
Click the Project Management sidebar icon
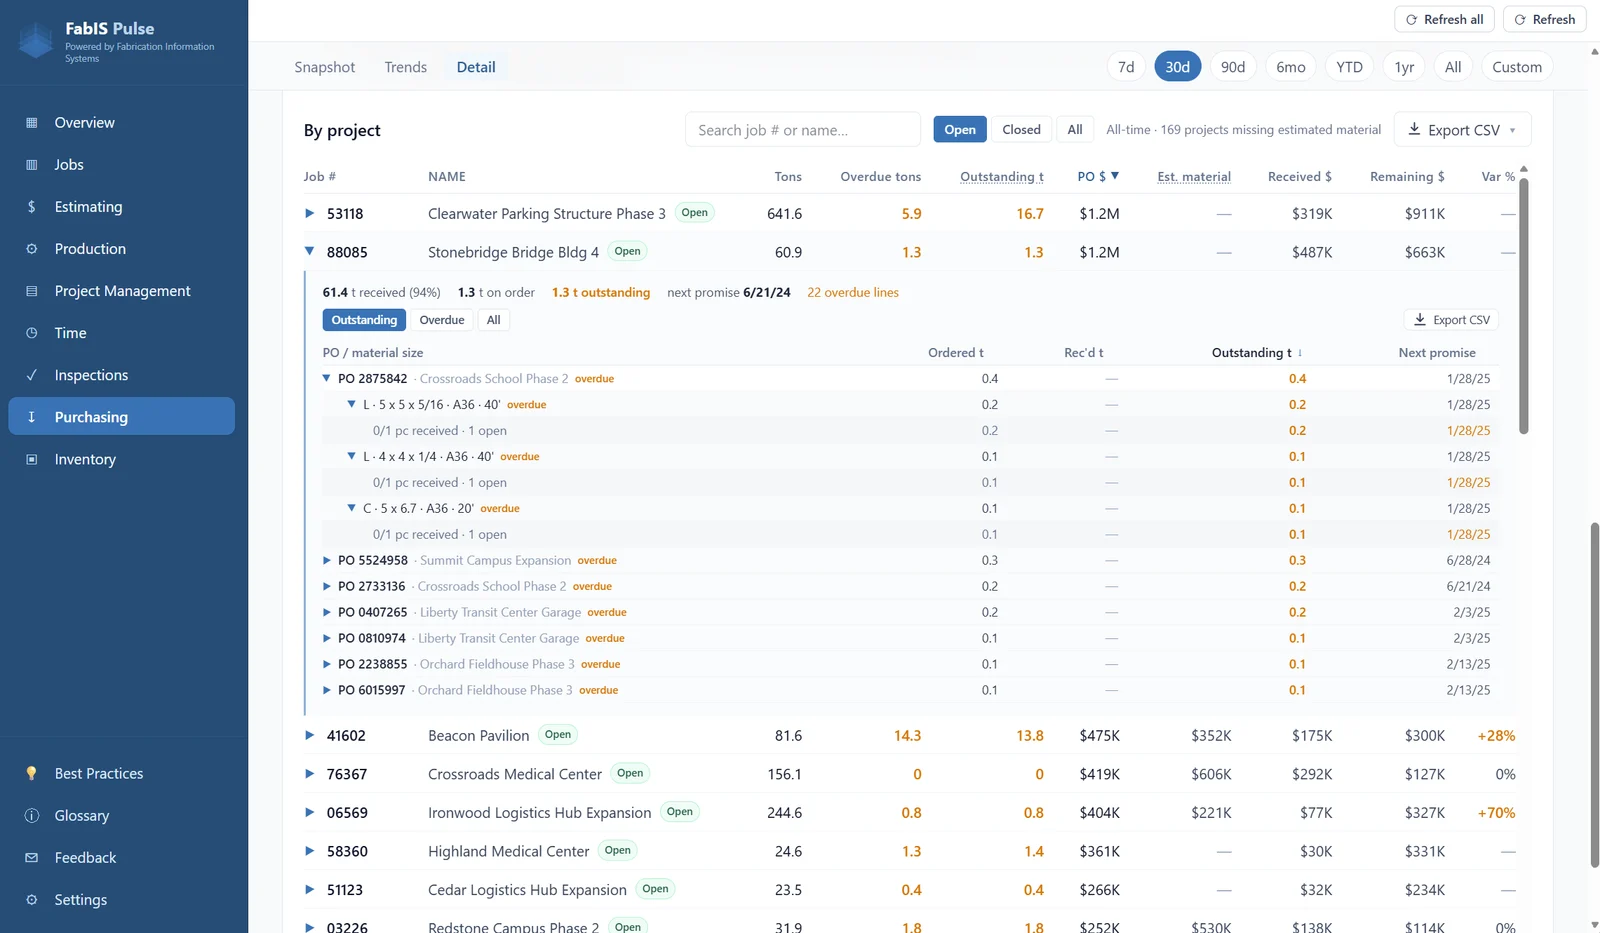pyautogui.click(x=31, y=291)
